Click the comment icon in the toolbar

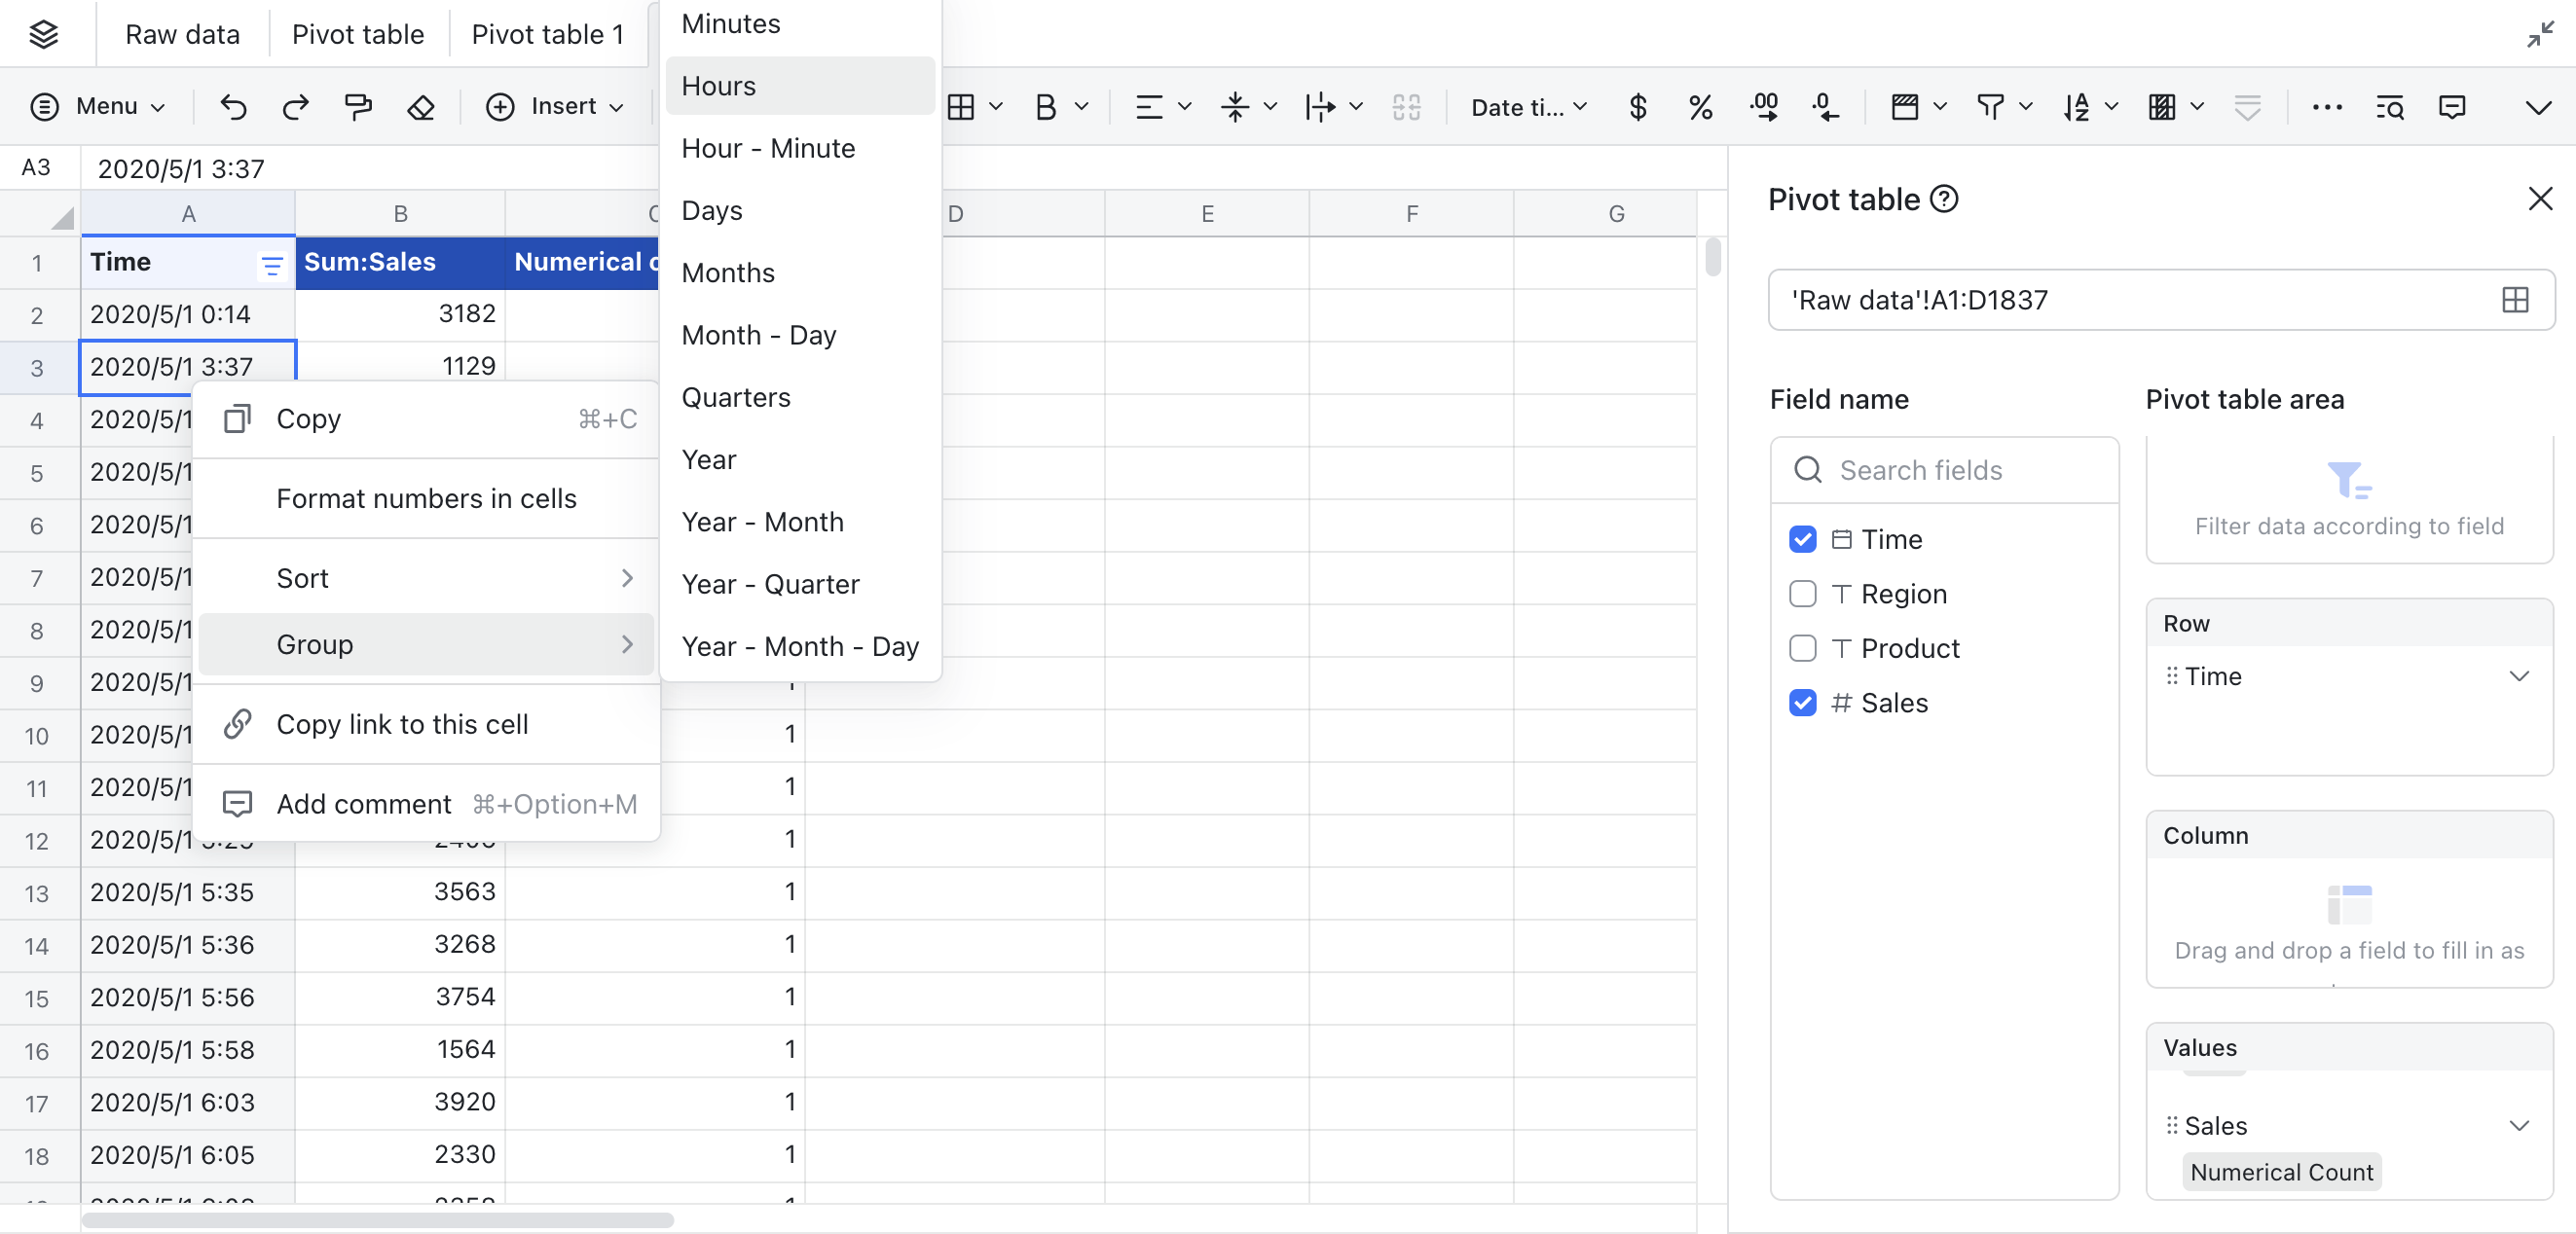(x=2452, y=106)
